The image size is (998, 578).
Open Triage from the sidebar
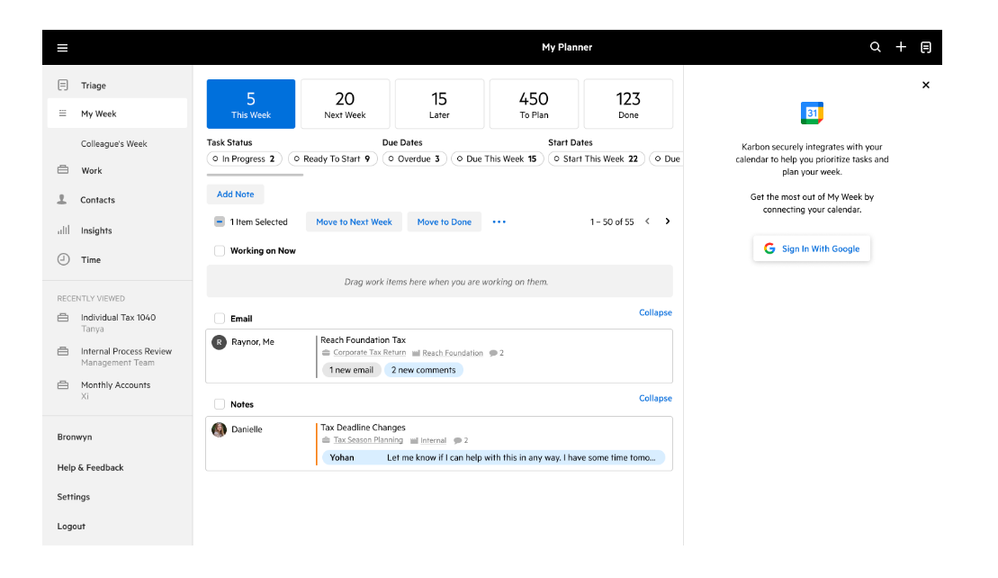coord(93,86)
